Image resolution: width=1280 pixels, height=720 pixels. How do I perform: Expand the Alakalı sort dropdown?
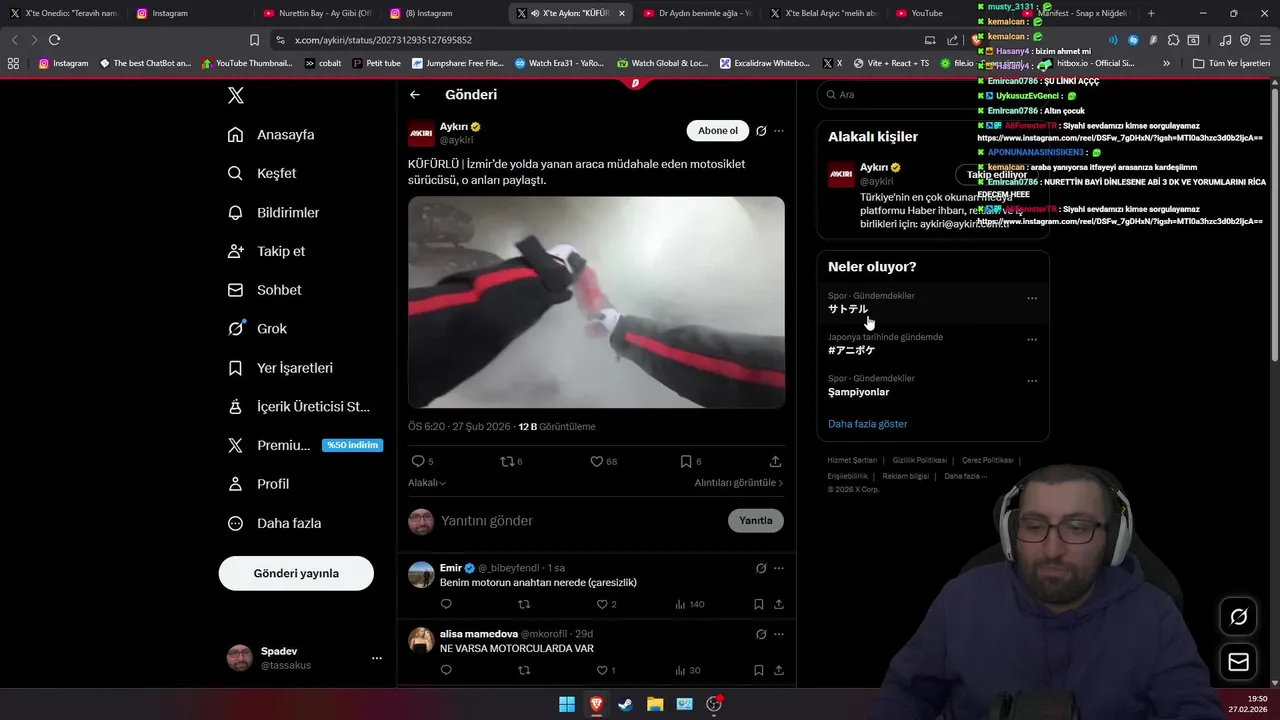pos(427,483)
